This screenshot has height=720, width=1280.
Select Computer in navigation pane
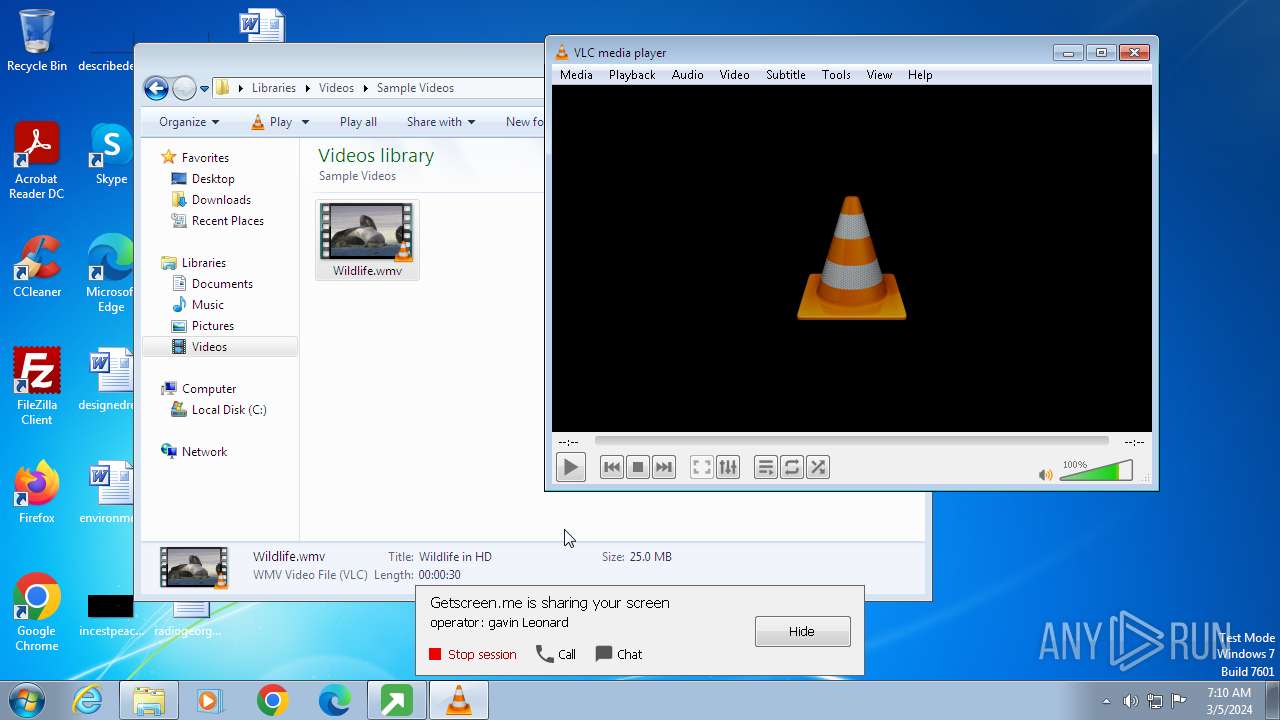click(209, 389)
